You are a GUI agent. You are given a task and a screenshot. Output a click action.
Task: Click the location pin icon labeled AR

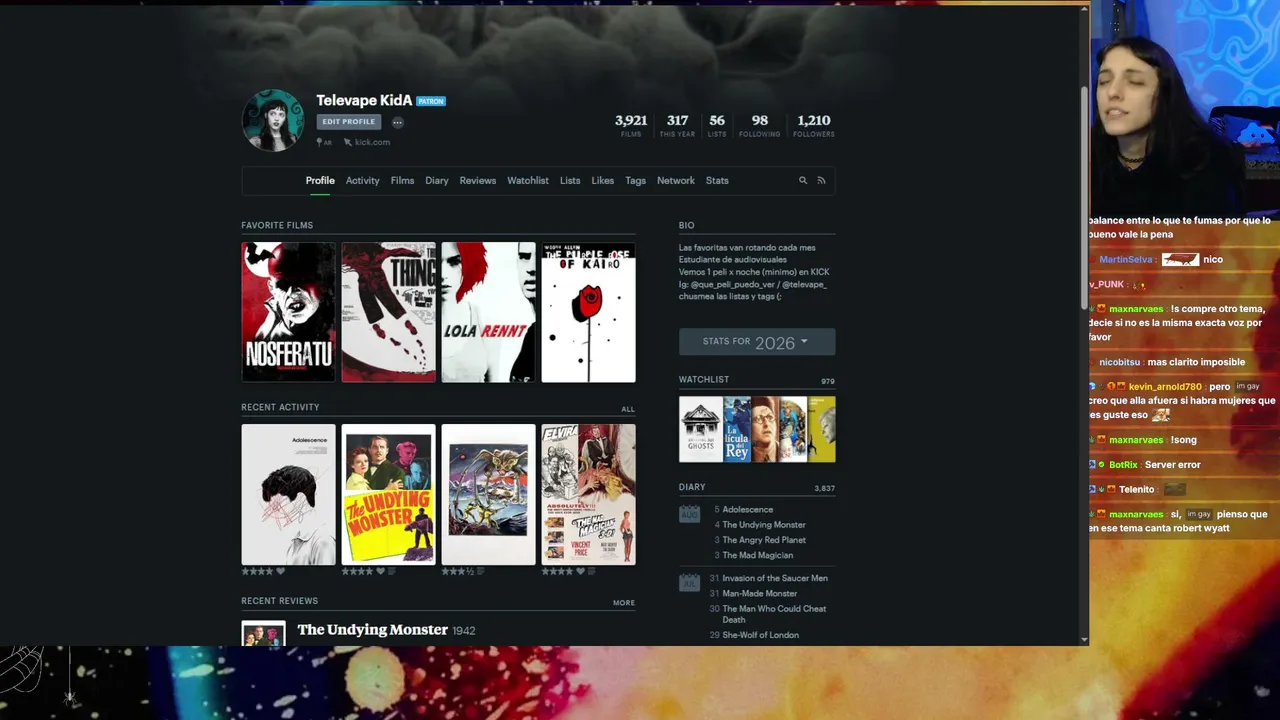(x=320, y=142)
